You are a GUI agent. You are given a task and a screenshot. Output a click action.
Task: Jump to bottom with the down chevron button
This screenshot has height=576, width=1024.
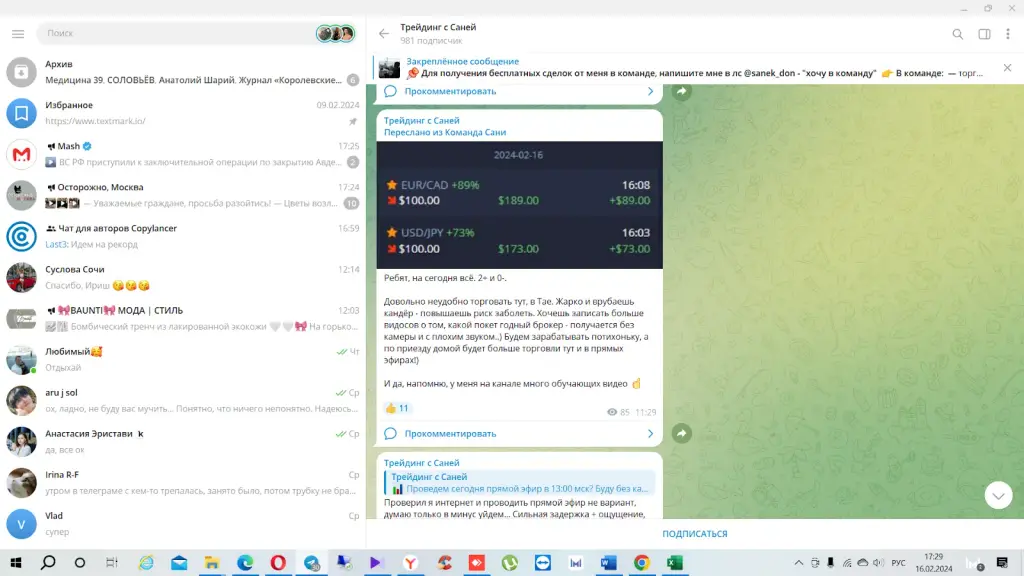pos(998,496)
